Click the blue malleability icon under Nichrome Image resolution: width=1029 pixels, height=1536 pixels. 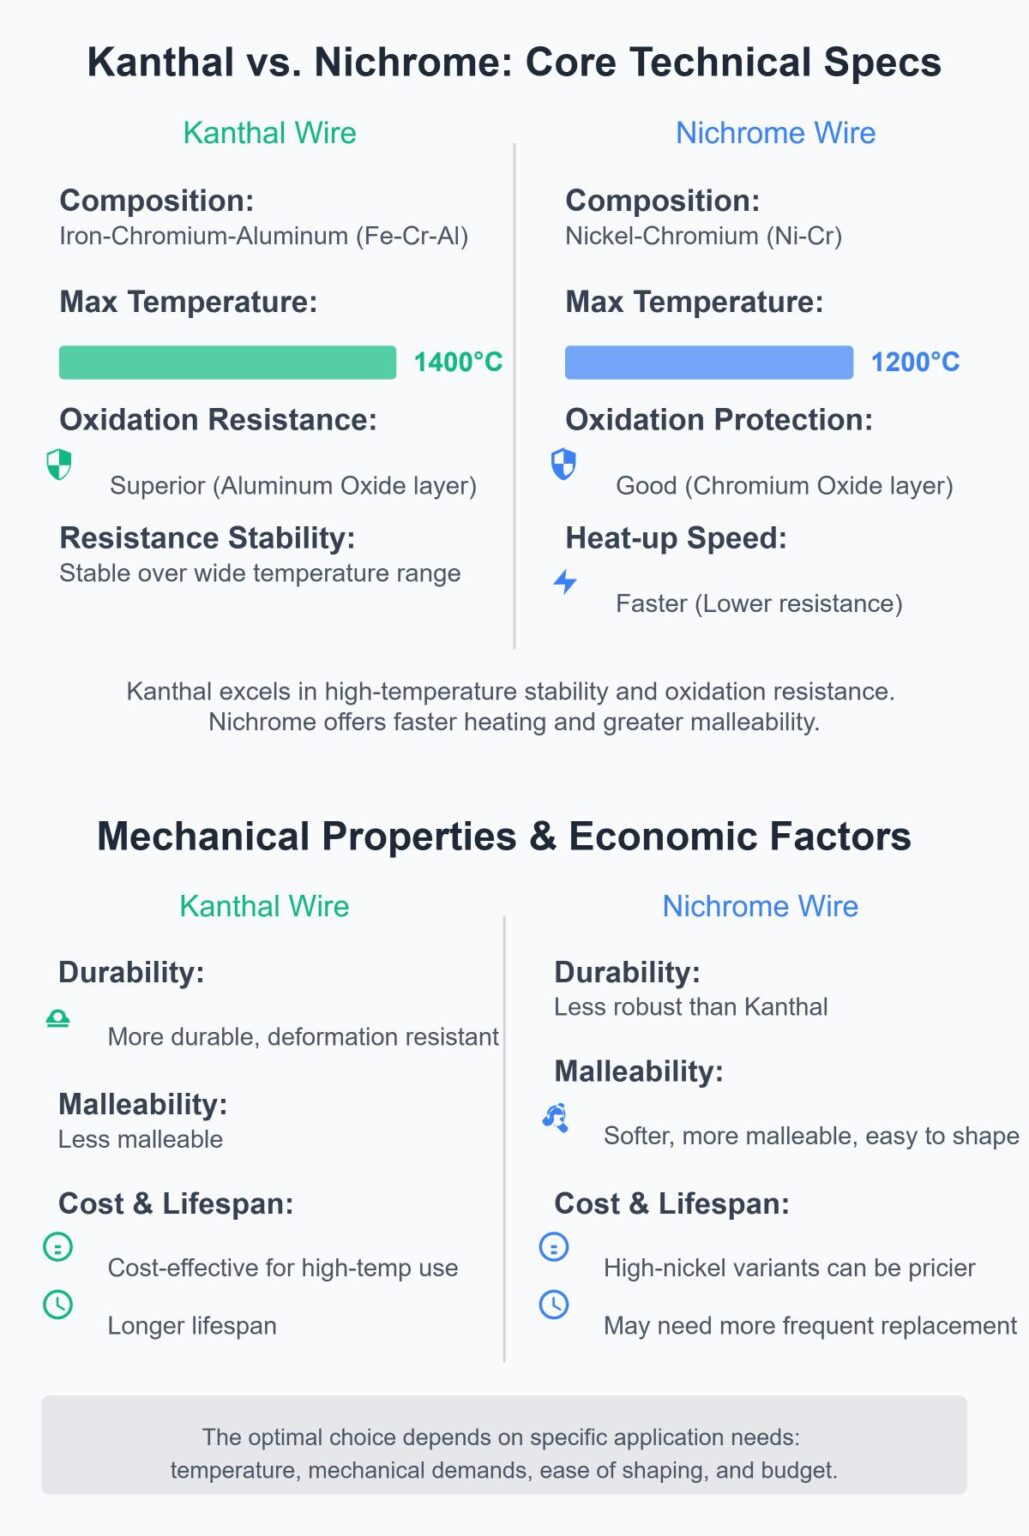[555, 1117]
